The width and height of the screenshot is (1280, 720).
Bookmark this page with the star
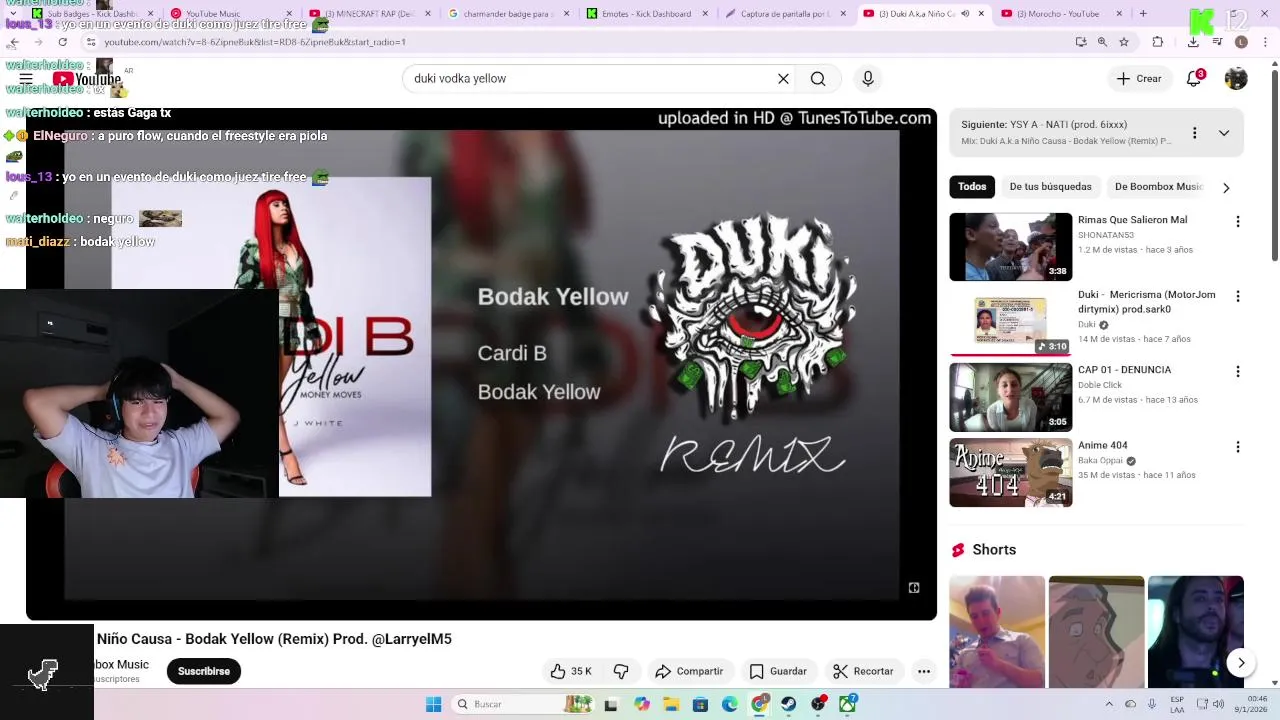coord(1124,42)
